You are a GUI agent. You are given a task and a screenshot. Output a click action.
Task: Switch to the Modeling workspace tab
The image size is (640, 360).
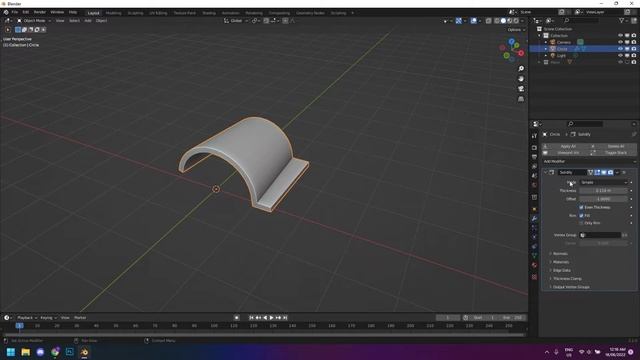click(113, 13)
